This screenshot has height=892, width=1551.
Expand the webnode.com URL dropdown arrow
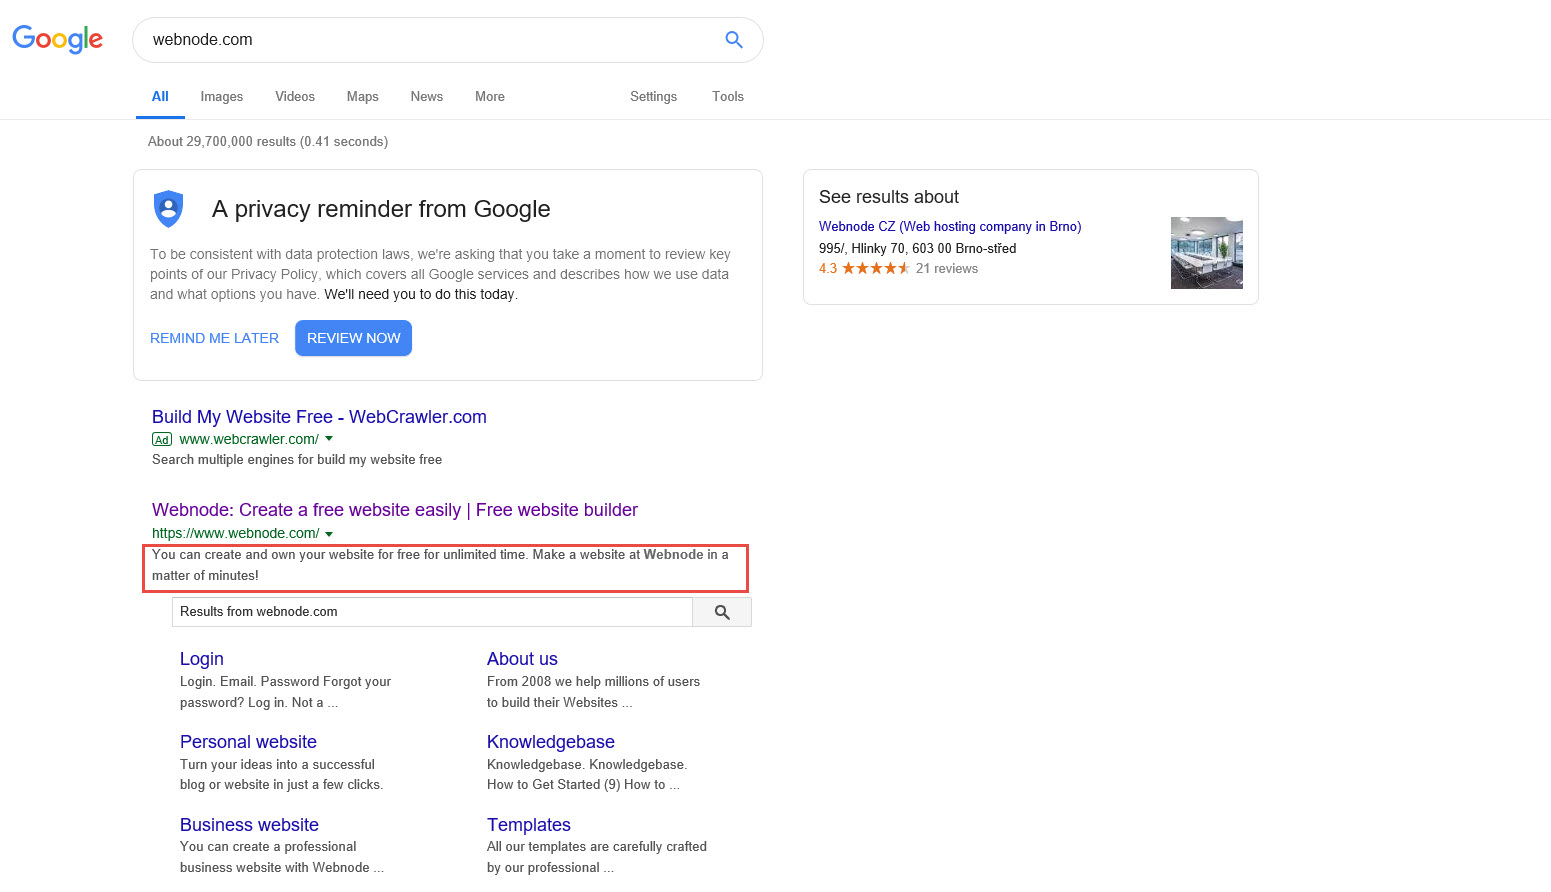(329, 534)
